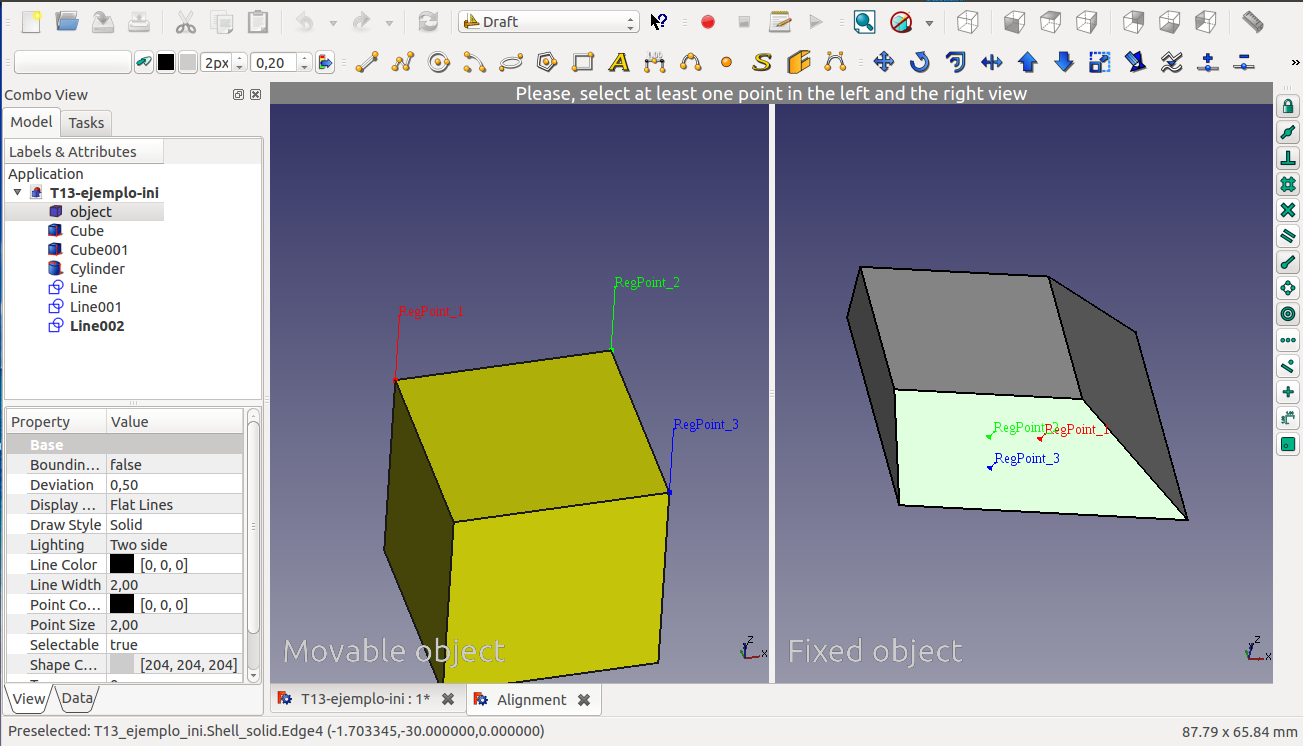Collapse the T13-ejemplo-ini document tree
The height and width of the screenshot is (746, 1303).
point(17,193)
